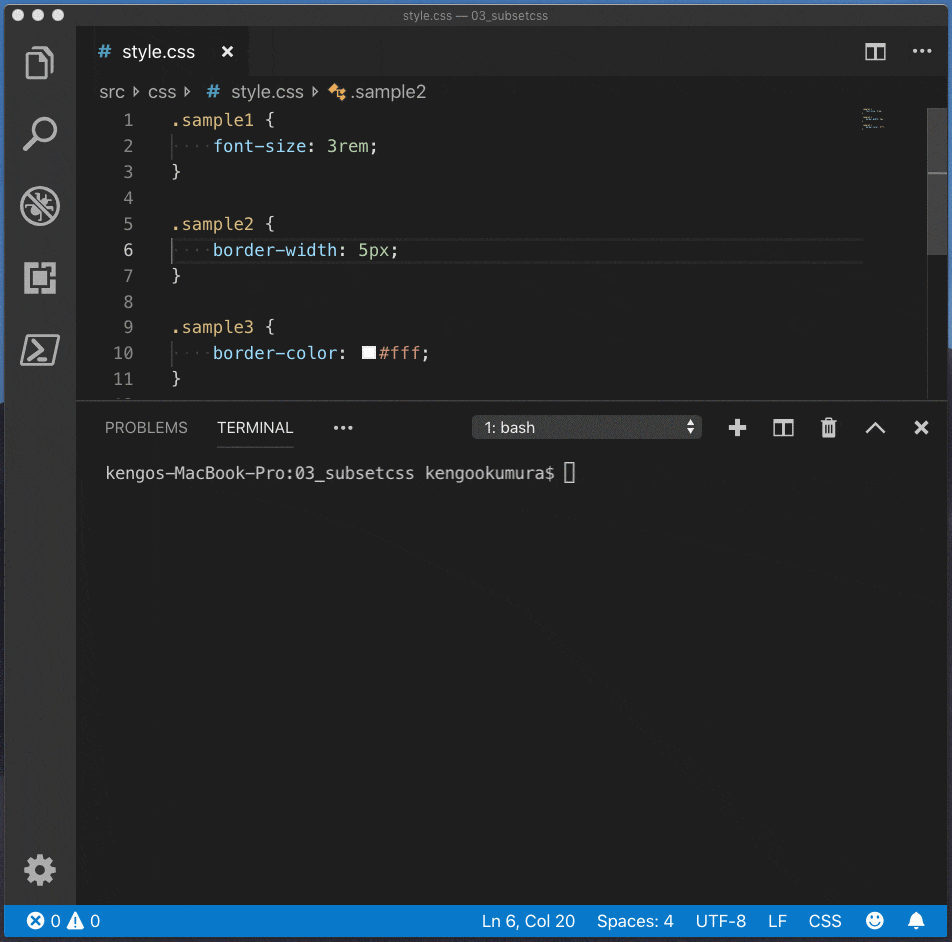Open the Manage gear settings icon

(x=40, y=868)
